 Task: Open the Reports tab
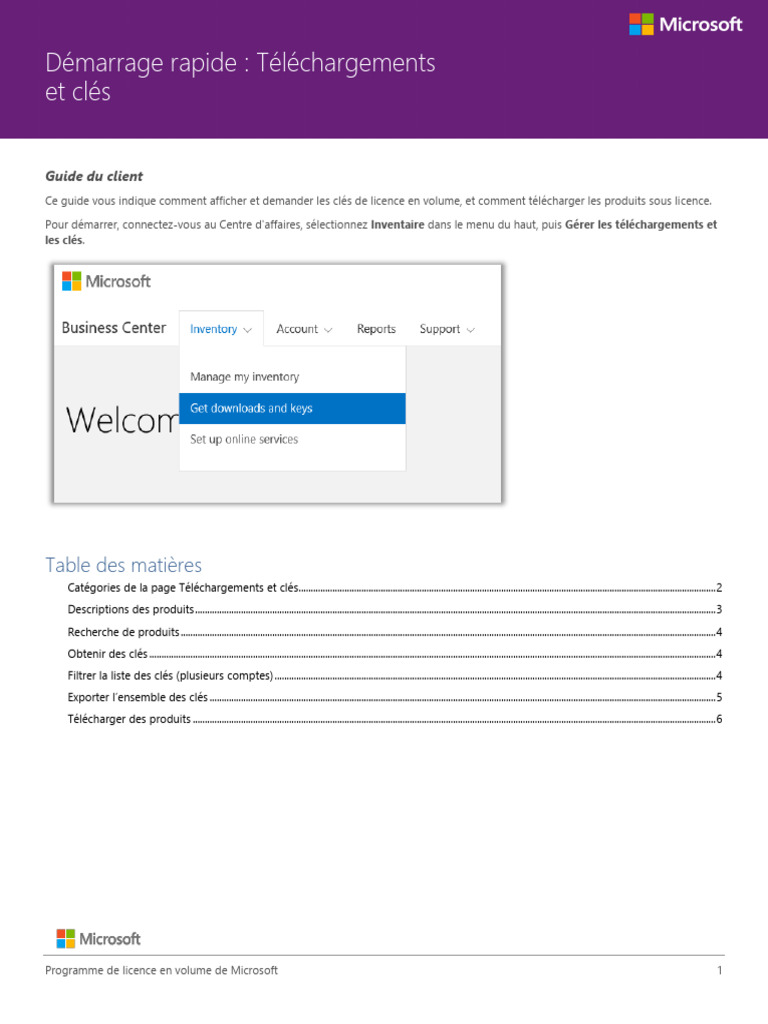[376, 328]
